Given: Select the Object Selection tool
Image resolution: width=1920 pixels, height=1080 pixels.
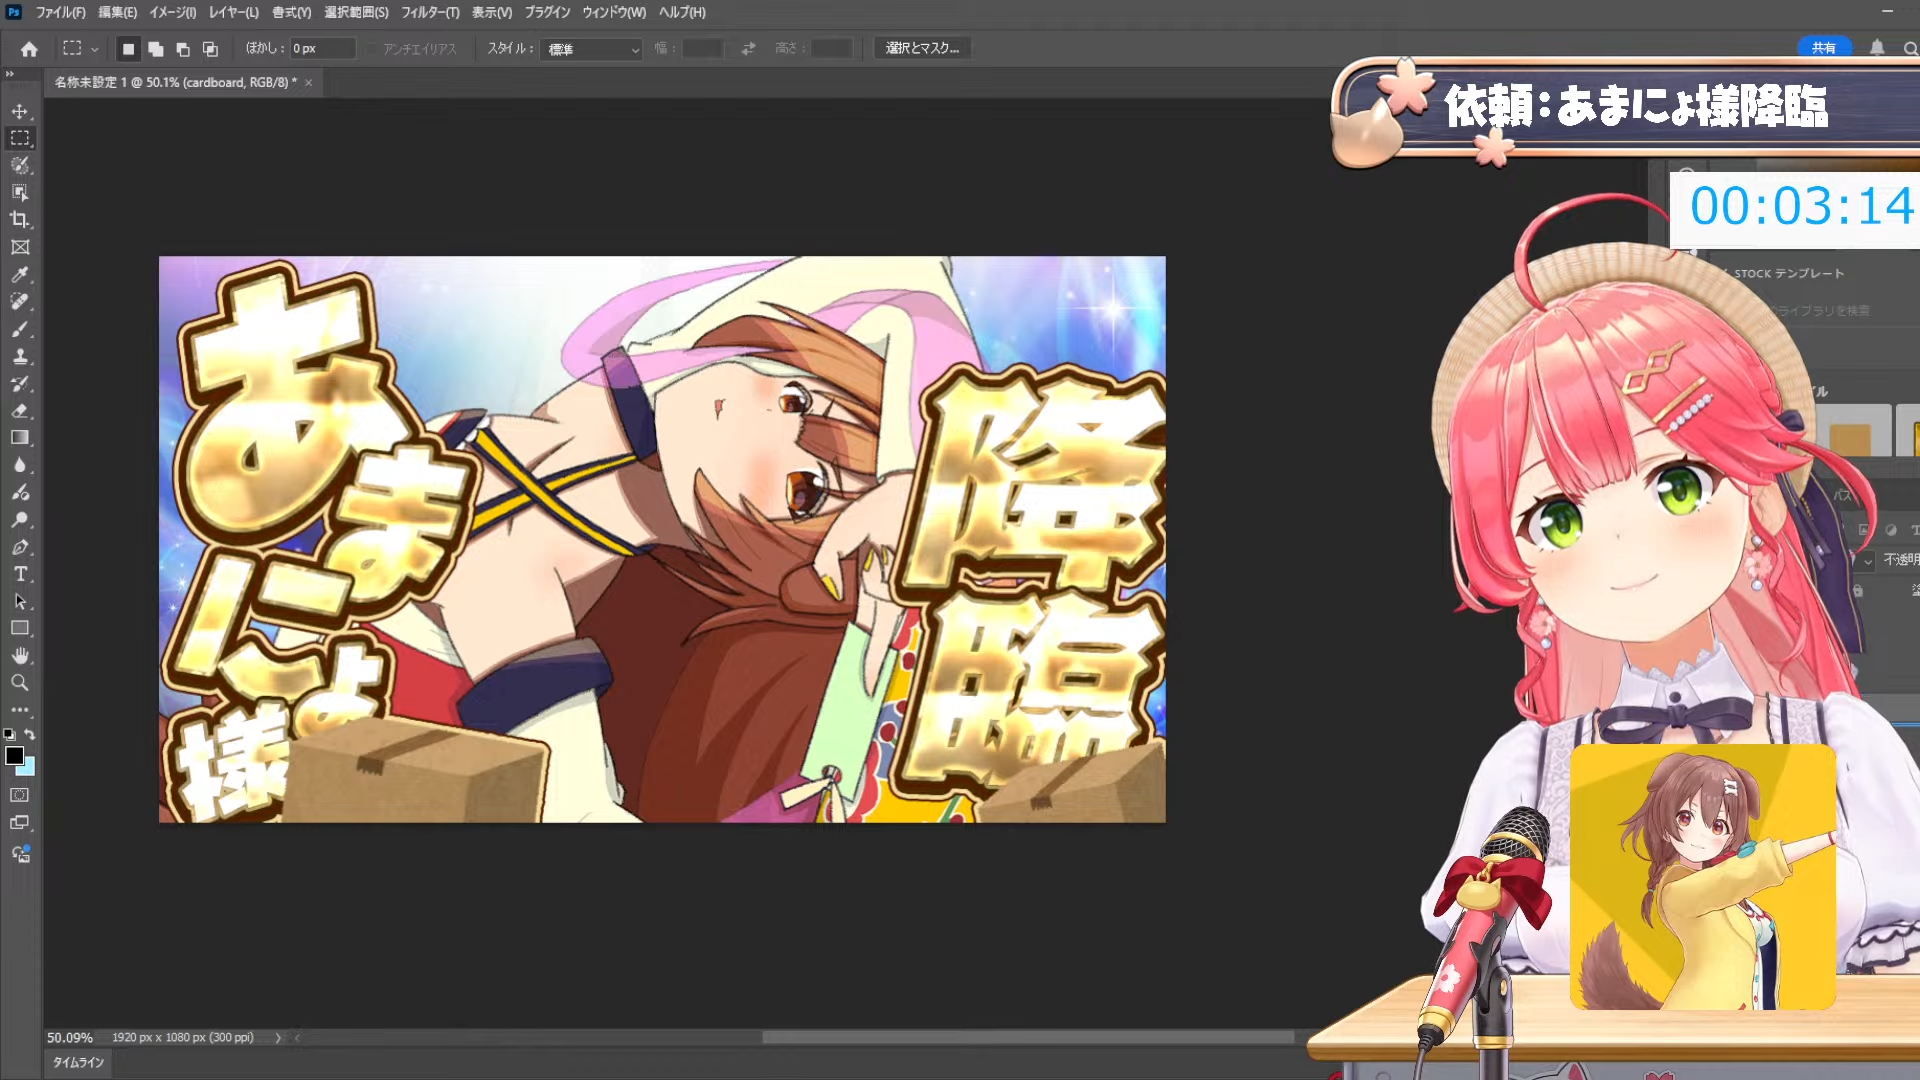Looking at the screenshot, I should coord(20,192).
